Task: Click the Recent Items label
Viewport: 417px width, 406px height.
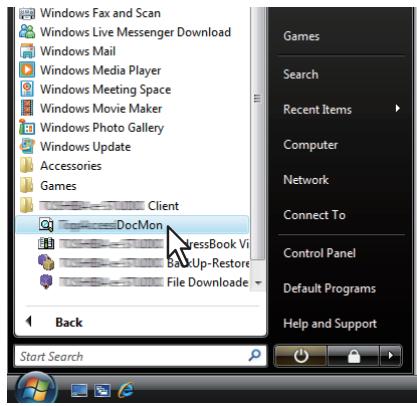Action: pyautogui.click(x=317, y=109)
